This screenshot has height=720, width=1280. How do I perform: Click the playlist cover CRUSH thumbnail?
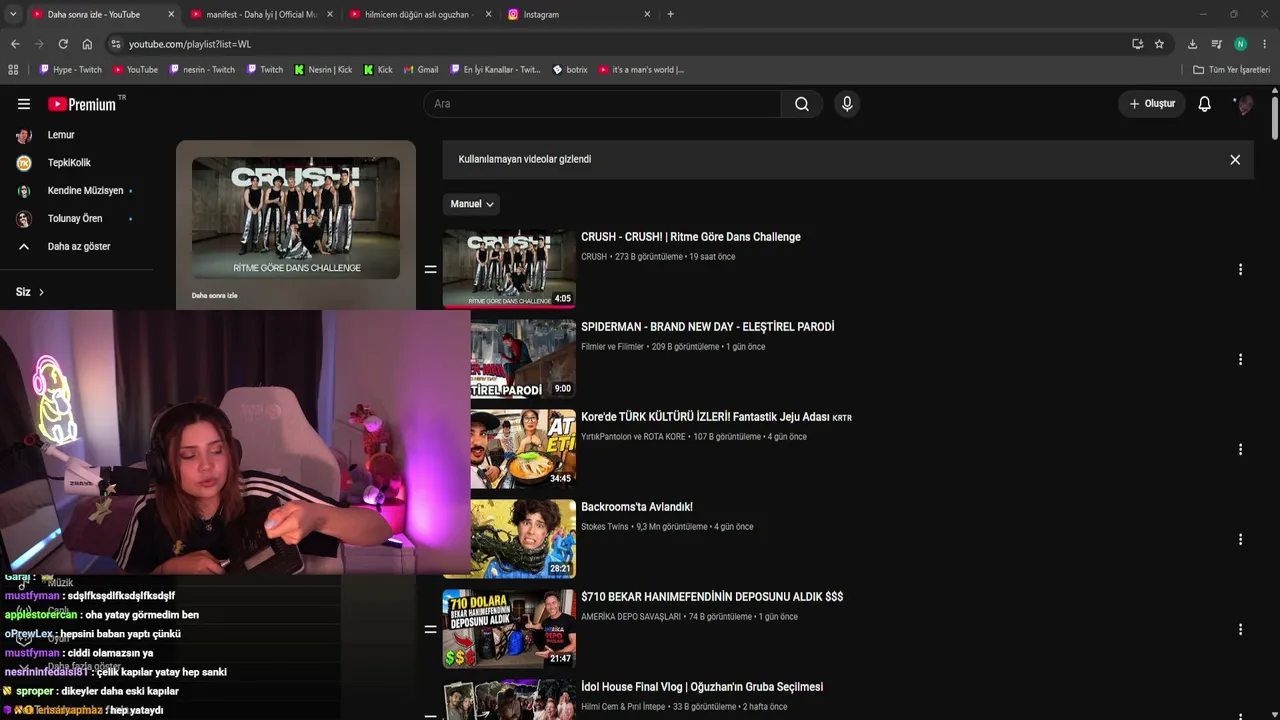(x=296, y=218)
